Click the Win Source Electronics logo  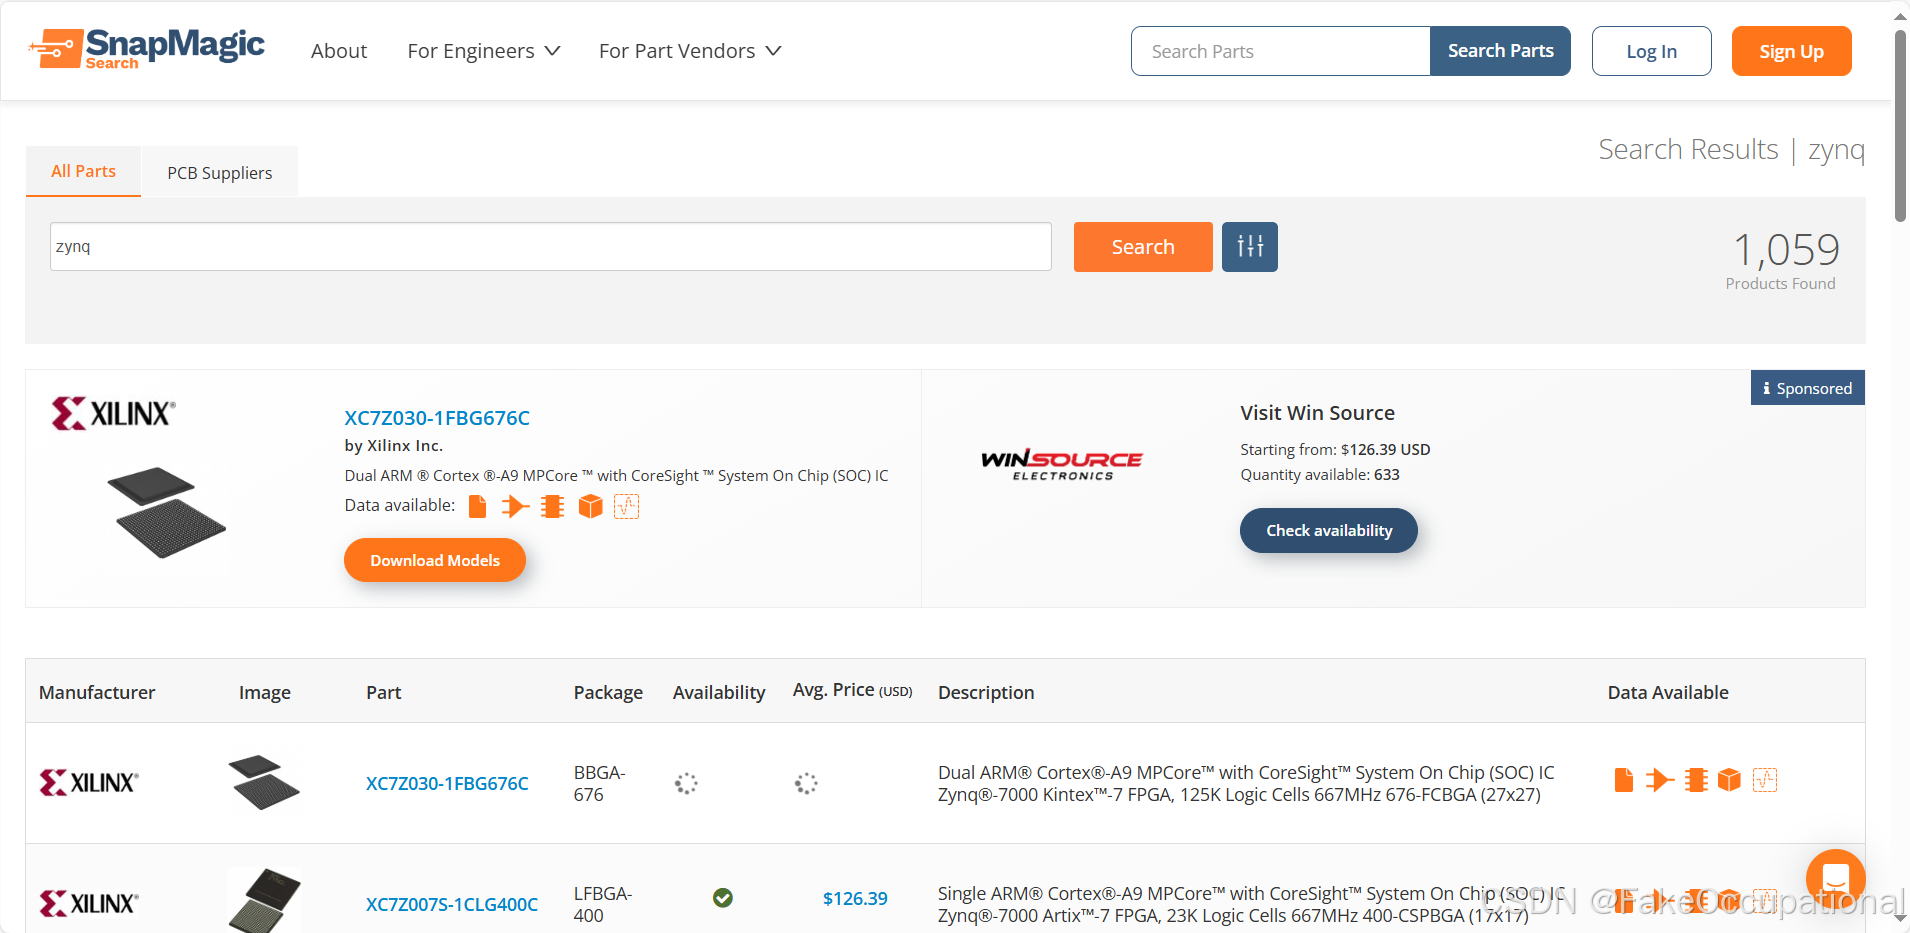(1062, 465)
